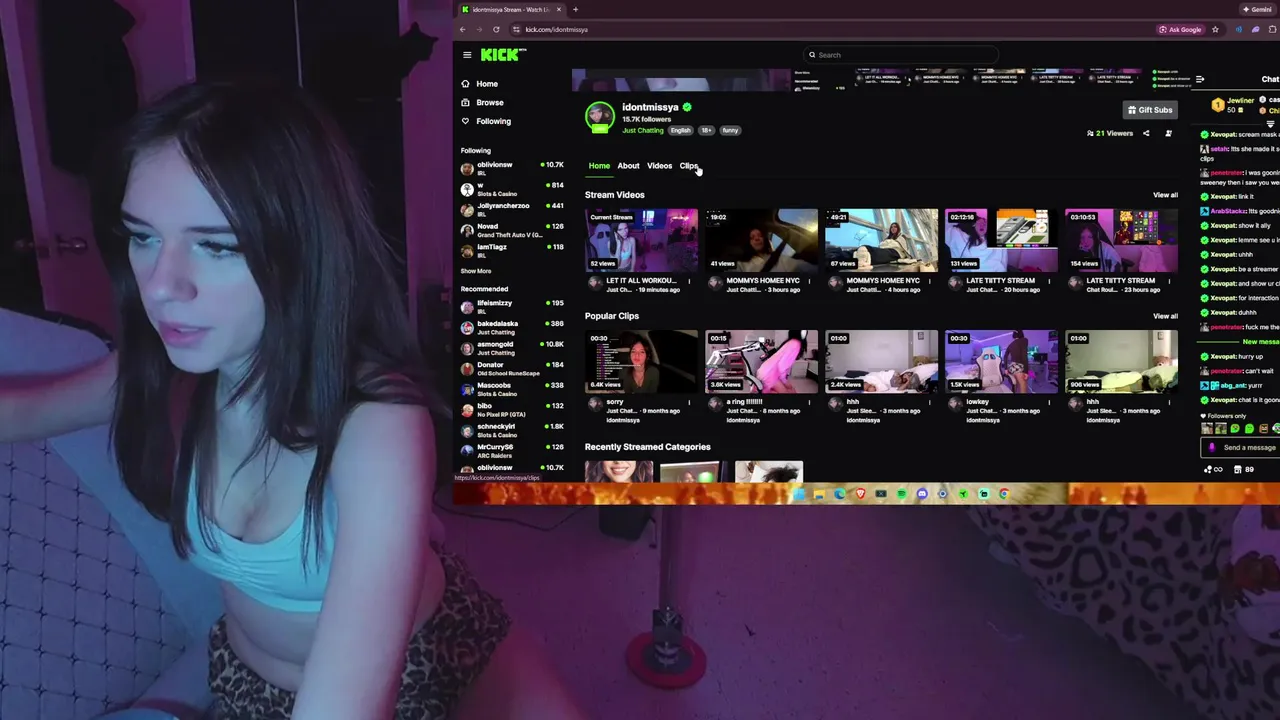
Task: Open oblivionsw in Following list
Action: pos(512,168)
